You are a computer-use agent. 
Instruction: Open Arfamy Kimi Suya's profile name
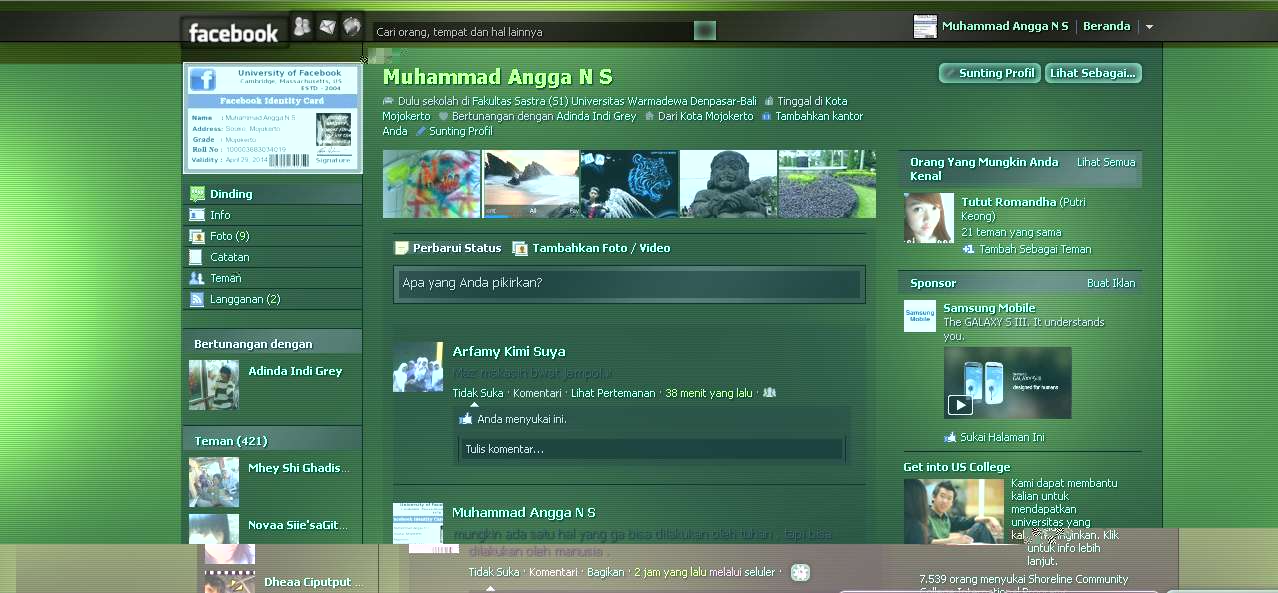click(509, 352)
